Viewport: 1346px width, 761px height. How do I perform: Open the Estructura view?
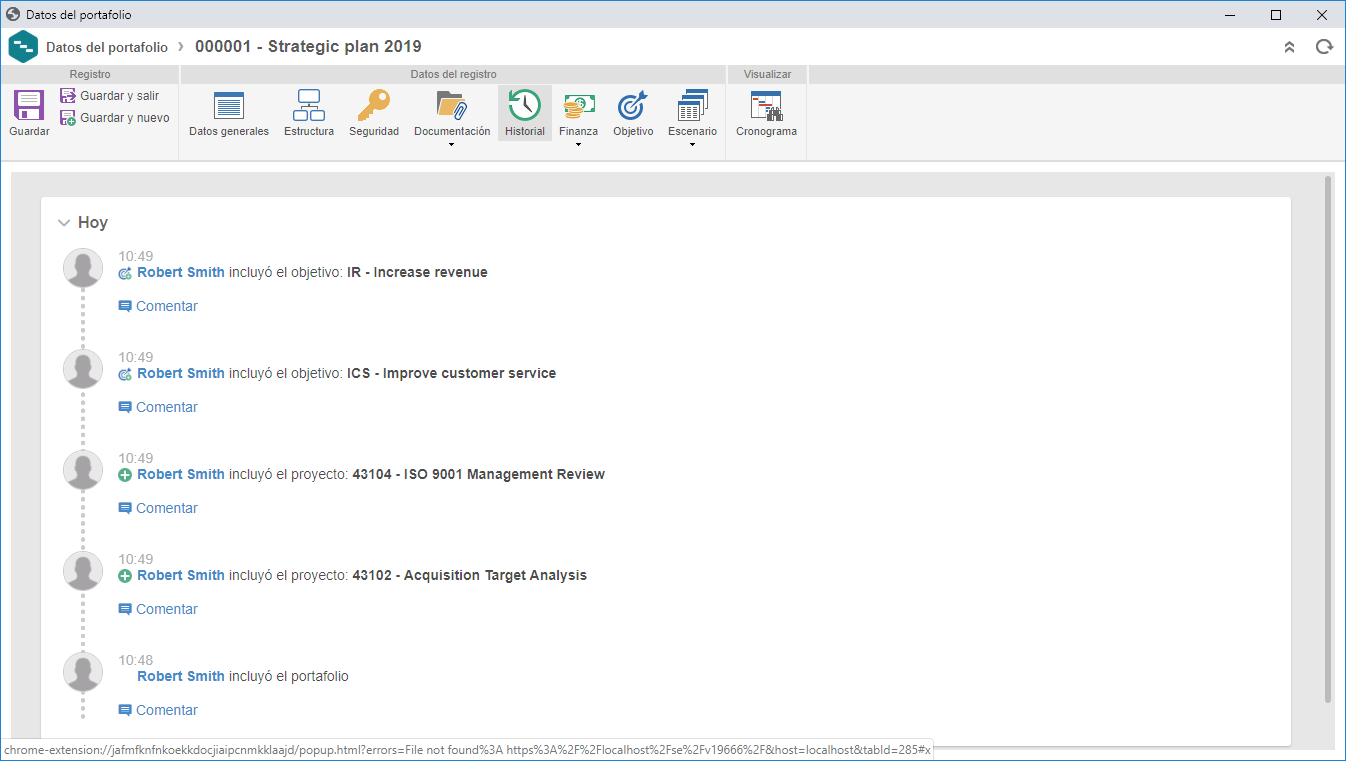click(309, 113)
